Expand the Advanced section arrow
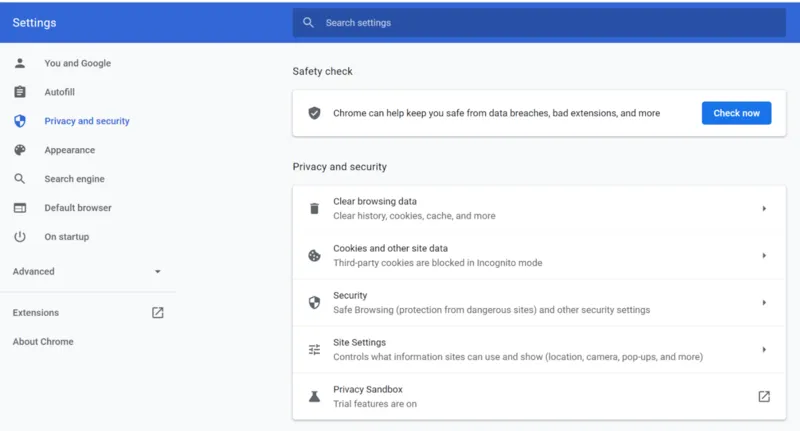 coord(158,271)
